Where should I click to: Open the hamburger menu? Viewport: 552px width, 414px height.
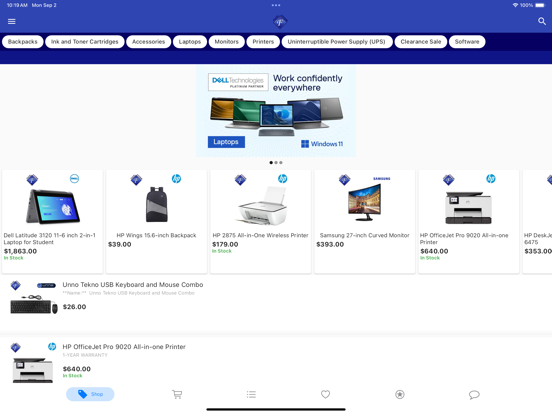(12, 21)
